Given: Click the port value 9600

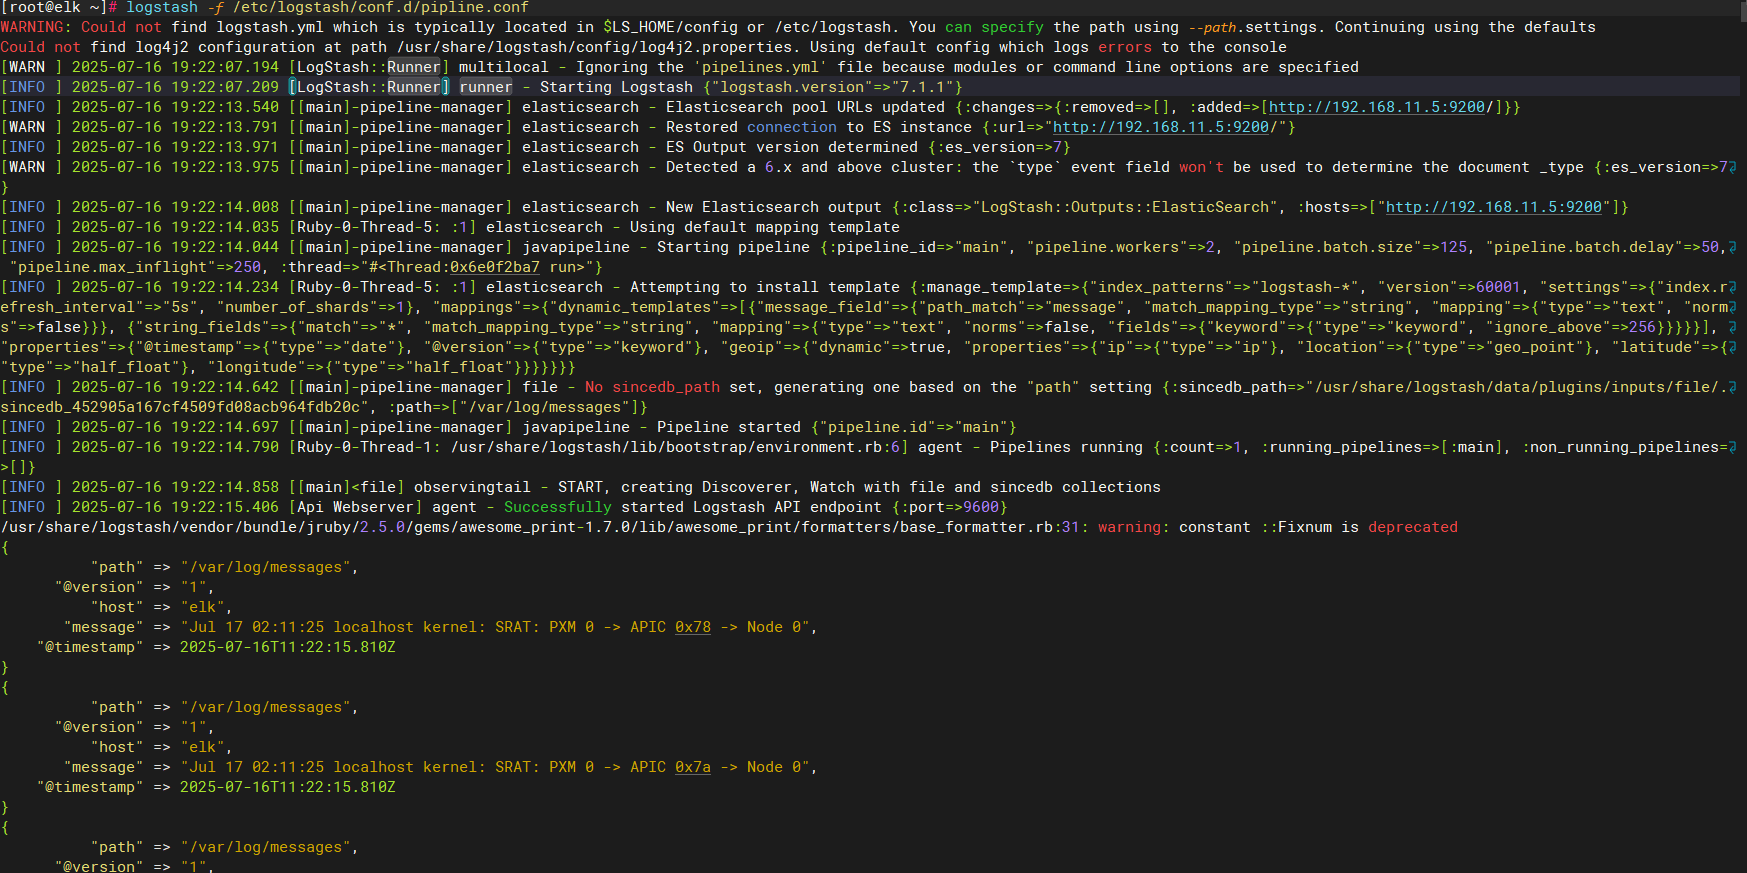Looking at the screenshot, I should coord(980,507).
